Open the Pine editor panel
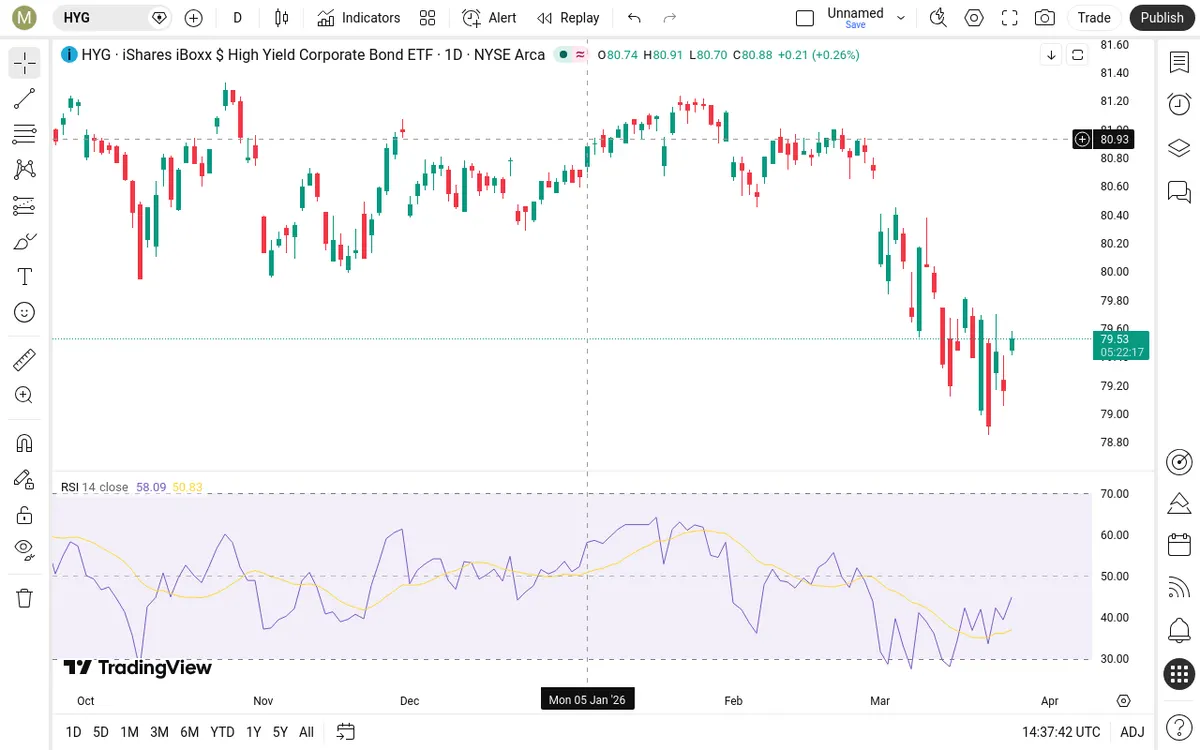1200x750 pixels. pyautogui.click(x=1179, y=502)
